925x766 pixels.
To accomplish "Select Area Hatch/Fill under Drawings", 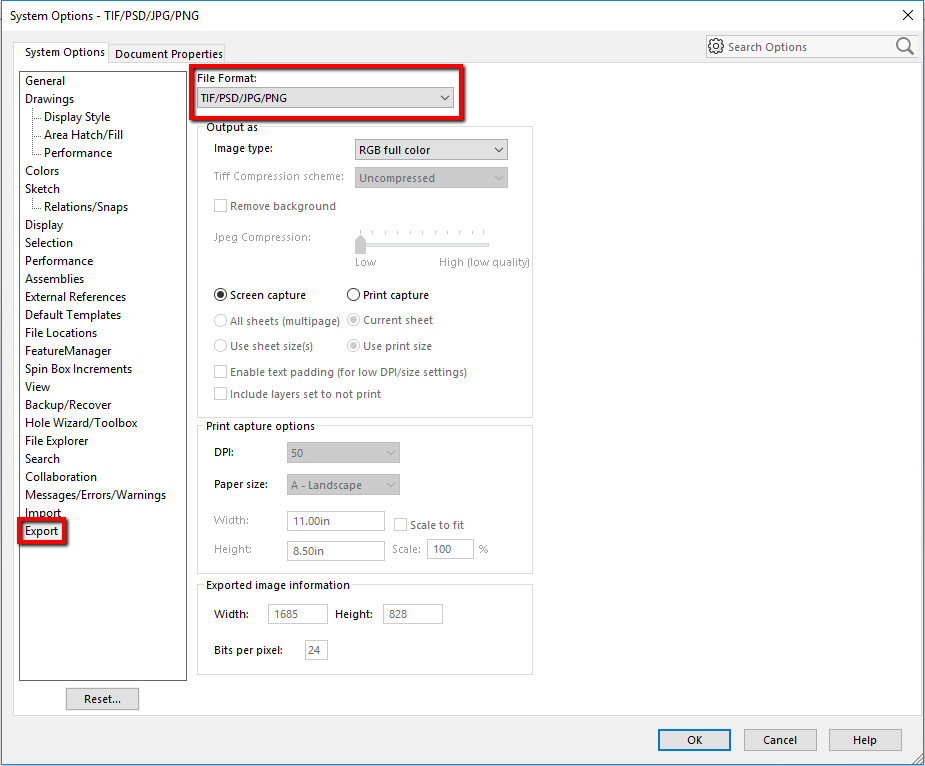I will coord(84,135).
